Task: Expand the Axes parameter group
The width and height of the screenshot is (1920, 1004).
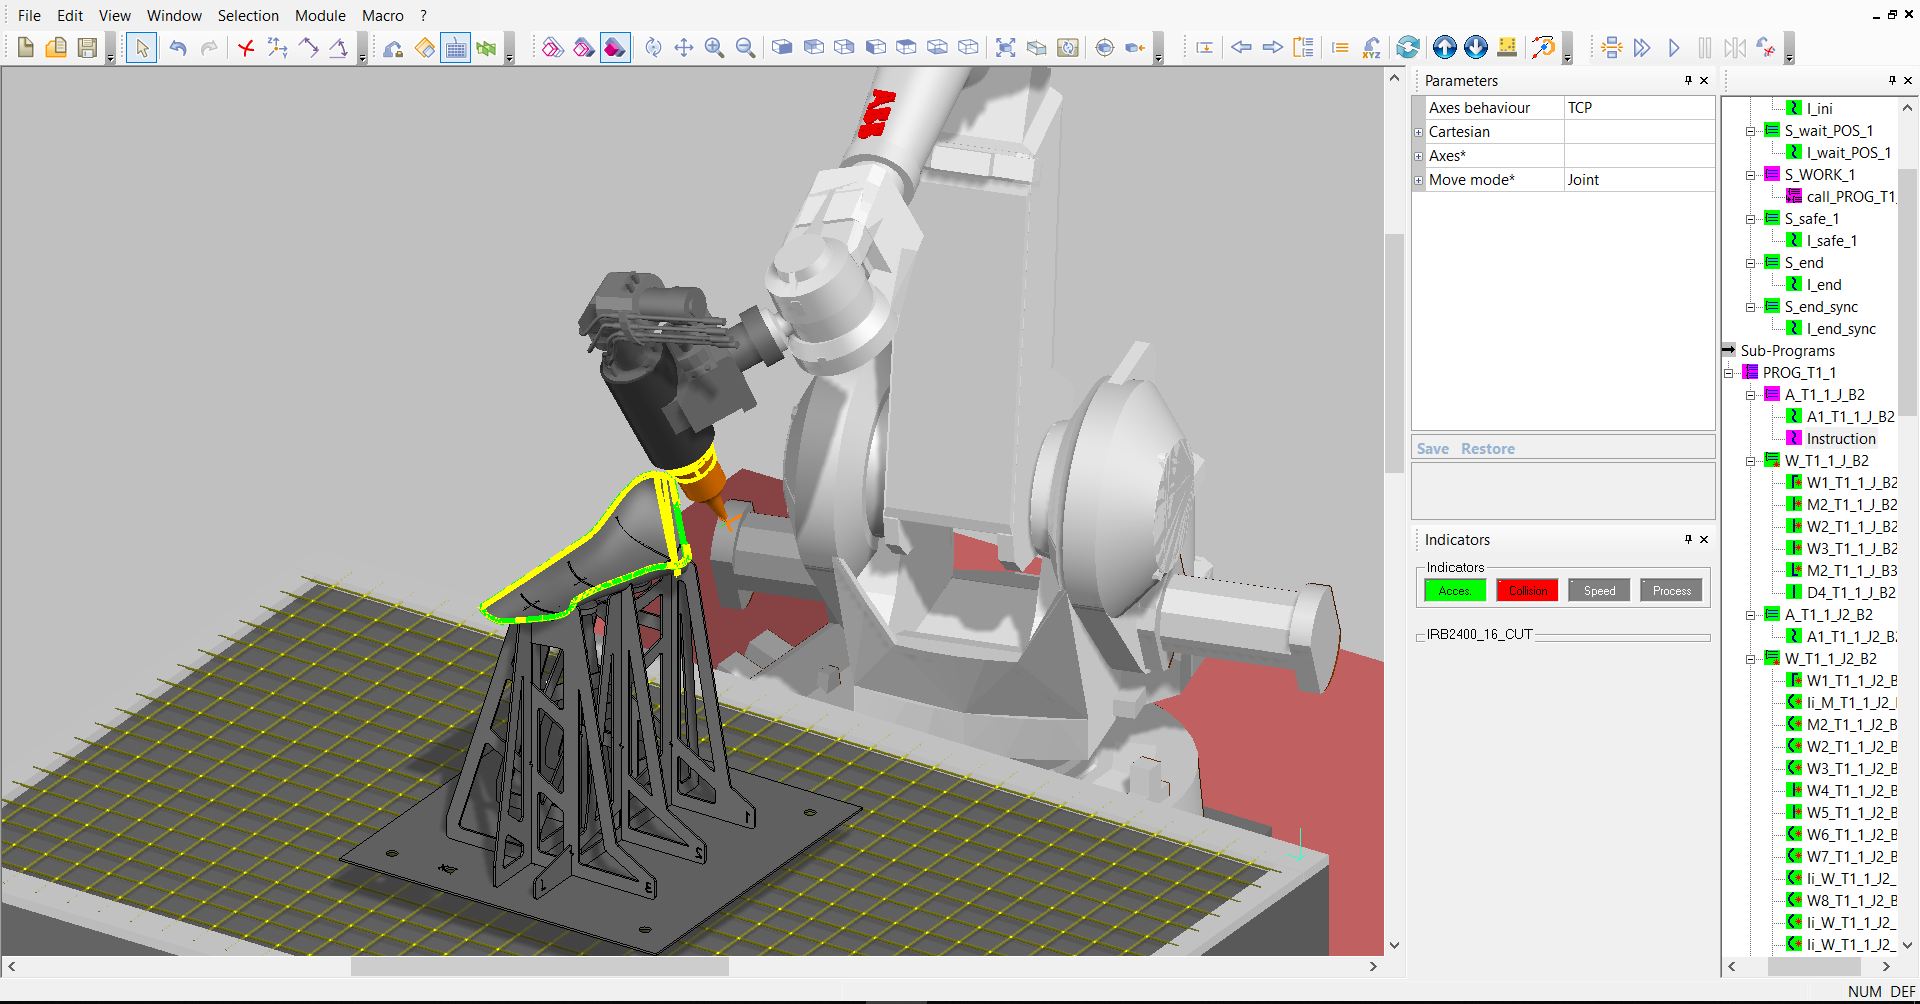Action: pos(1419,155)
